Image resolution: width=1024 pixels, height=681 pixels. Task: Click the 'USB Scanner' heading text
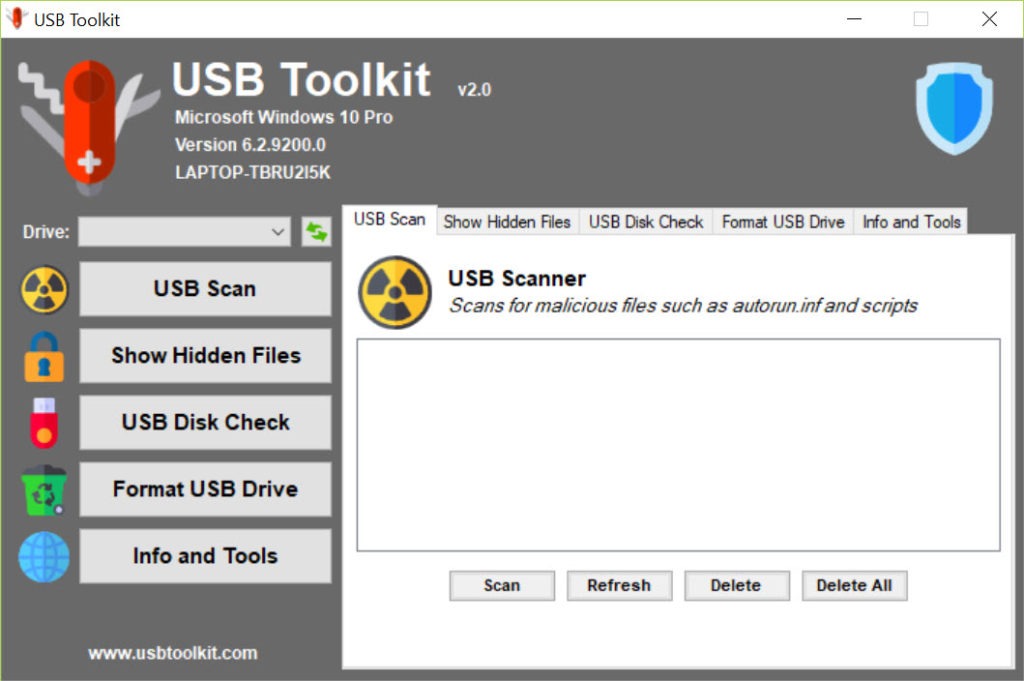pos(517,279)
